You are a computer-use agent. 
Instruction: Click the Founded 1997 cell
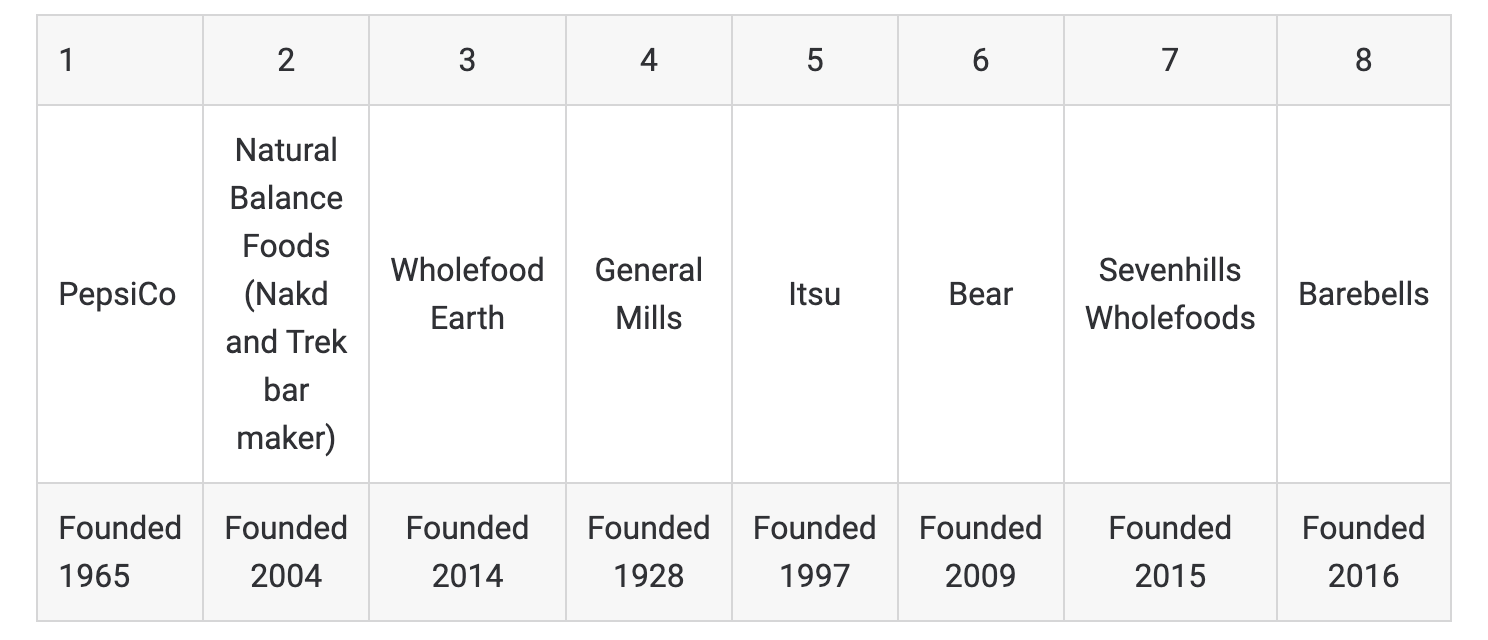(814, 552)
